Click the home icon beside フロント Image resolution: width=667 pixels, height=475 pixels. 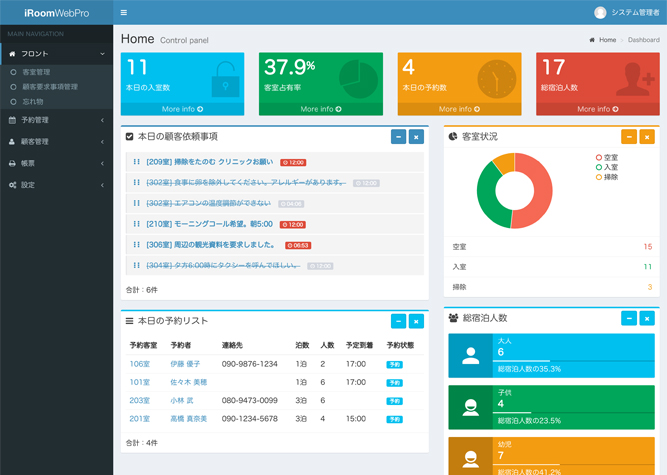[x=12, y=54]
